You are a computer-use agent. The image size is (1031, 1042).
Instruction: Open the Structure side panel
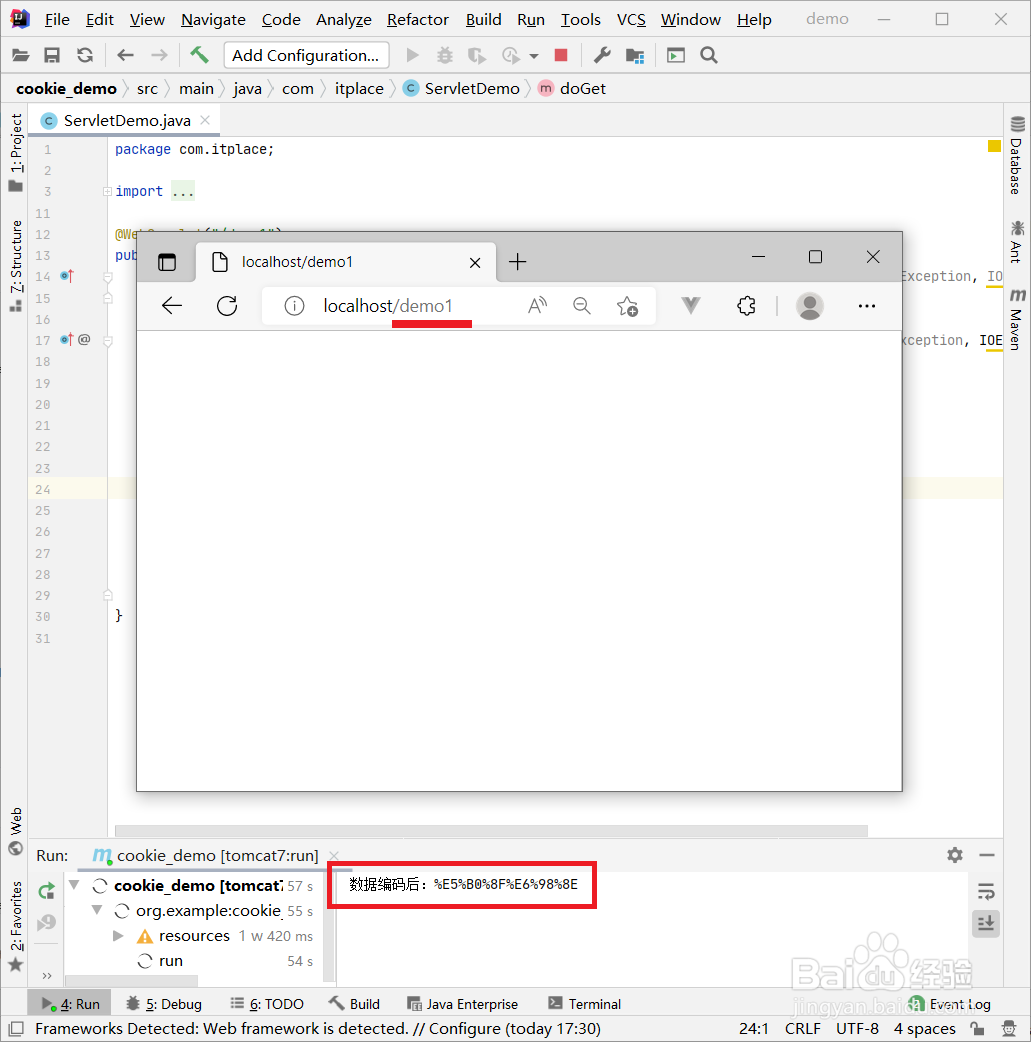coord(16,265)
